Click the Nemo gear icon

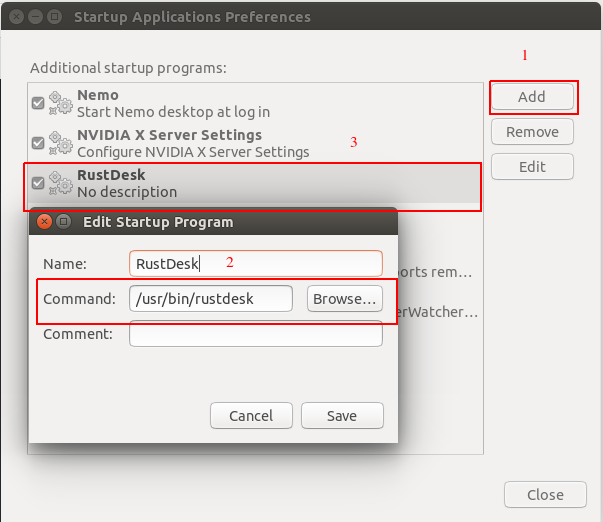tap(61, 103)
